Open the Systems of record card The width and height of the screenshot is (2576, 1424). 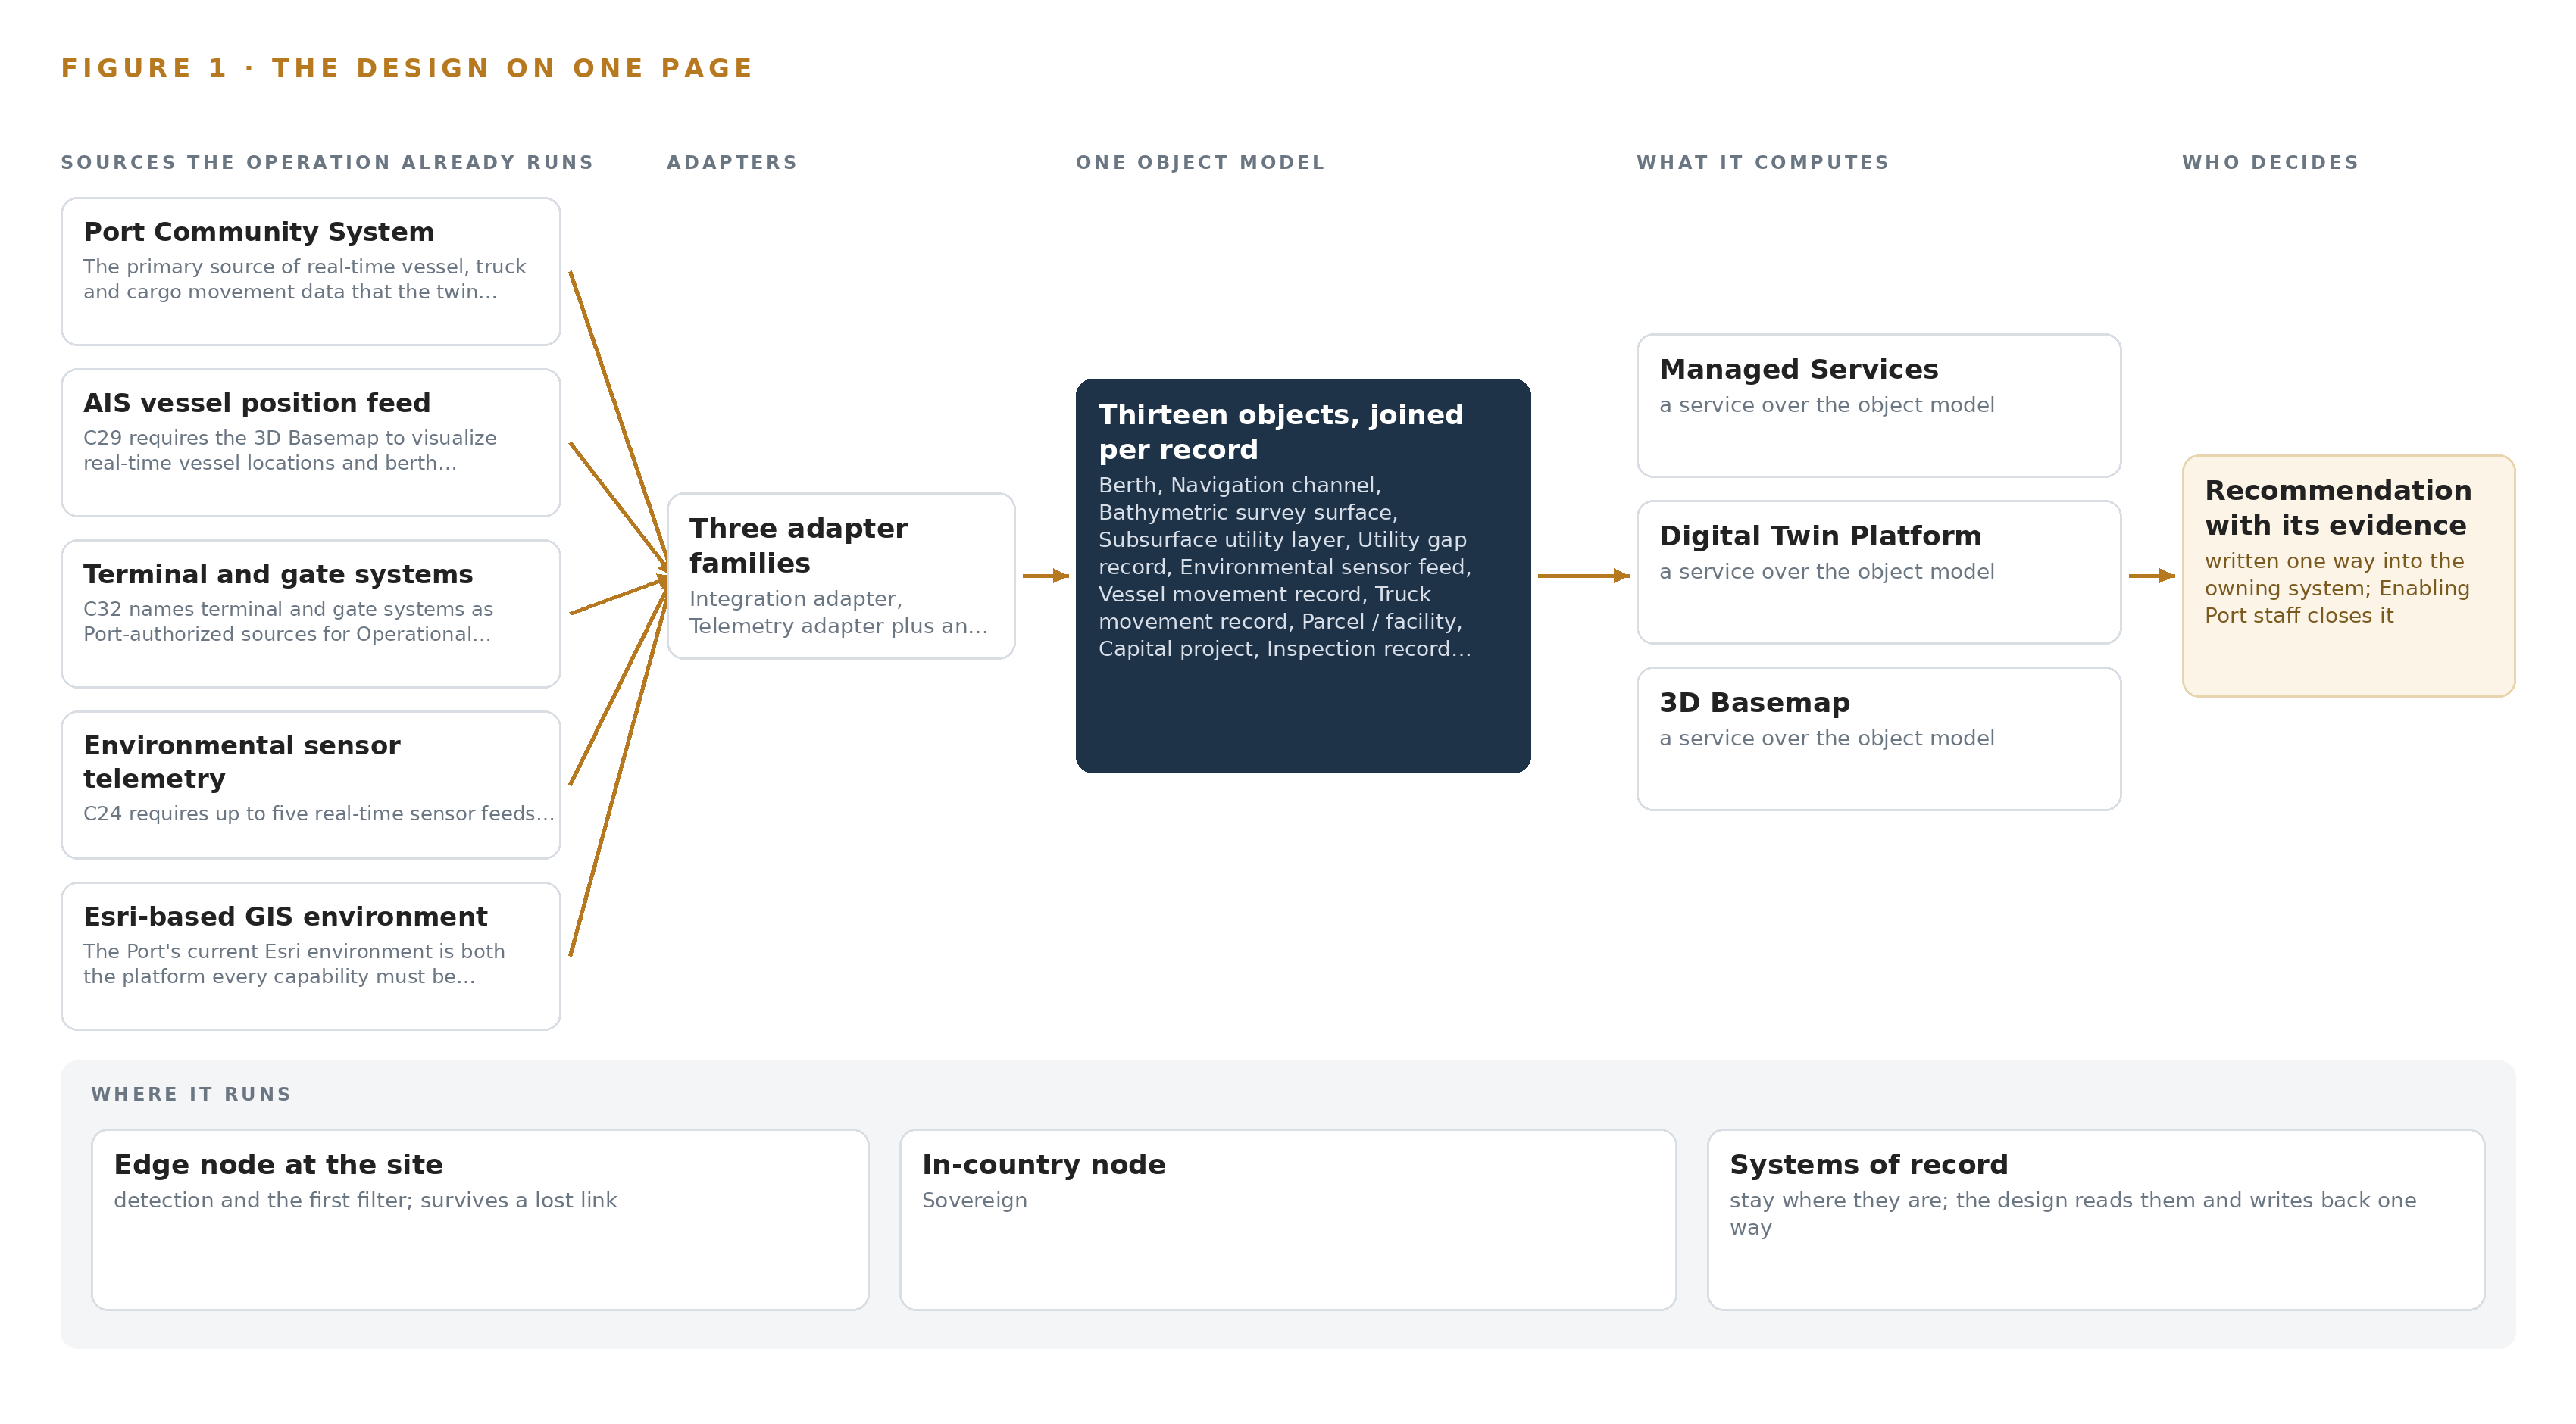pyautogui.click(x=2096, y=1220)
